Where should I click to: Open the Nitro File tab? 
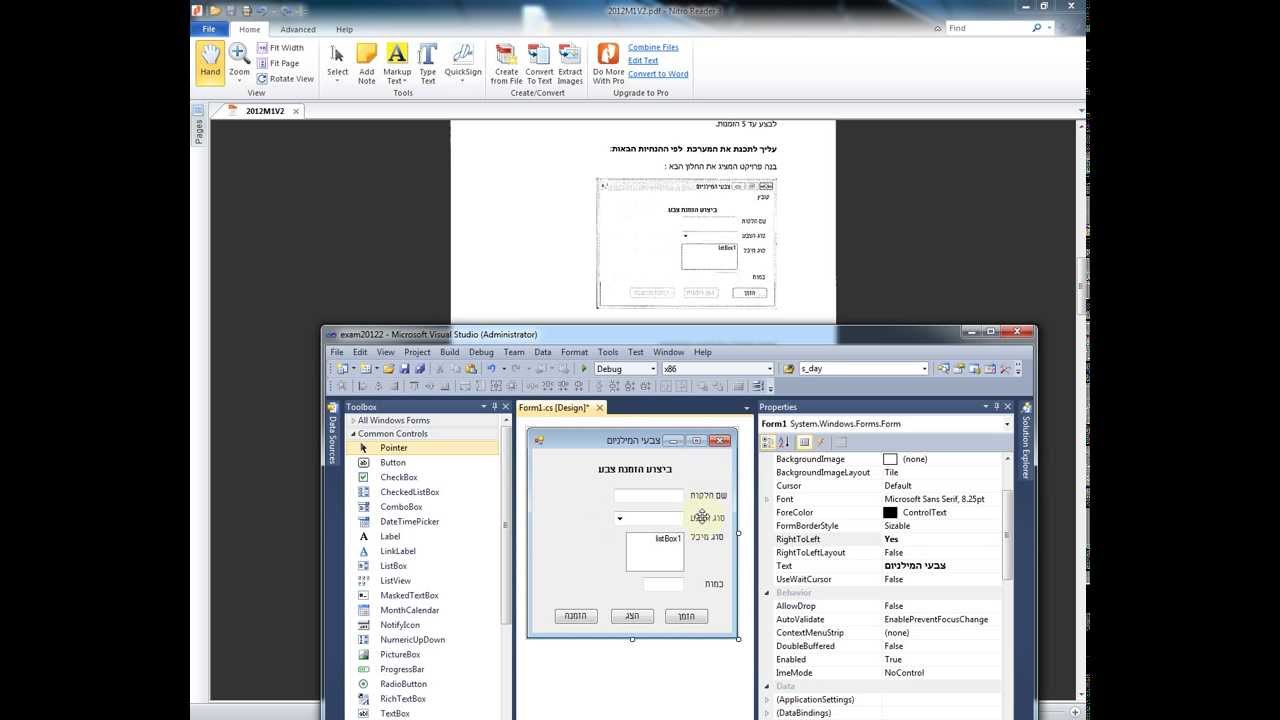point(209,29)
